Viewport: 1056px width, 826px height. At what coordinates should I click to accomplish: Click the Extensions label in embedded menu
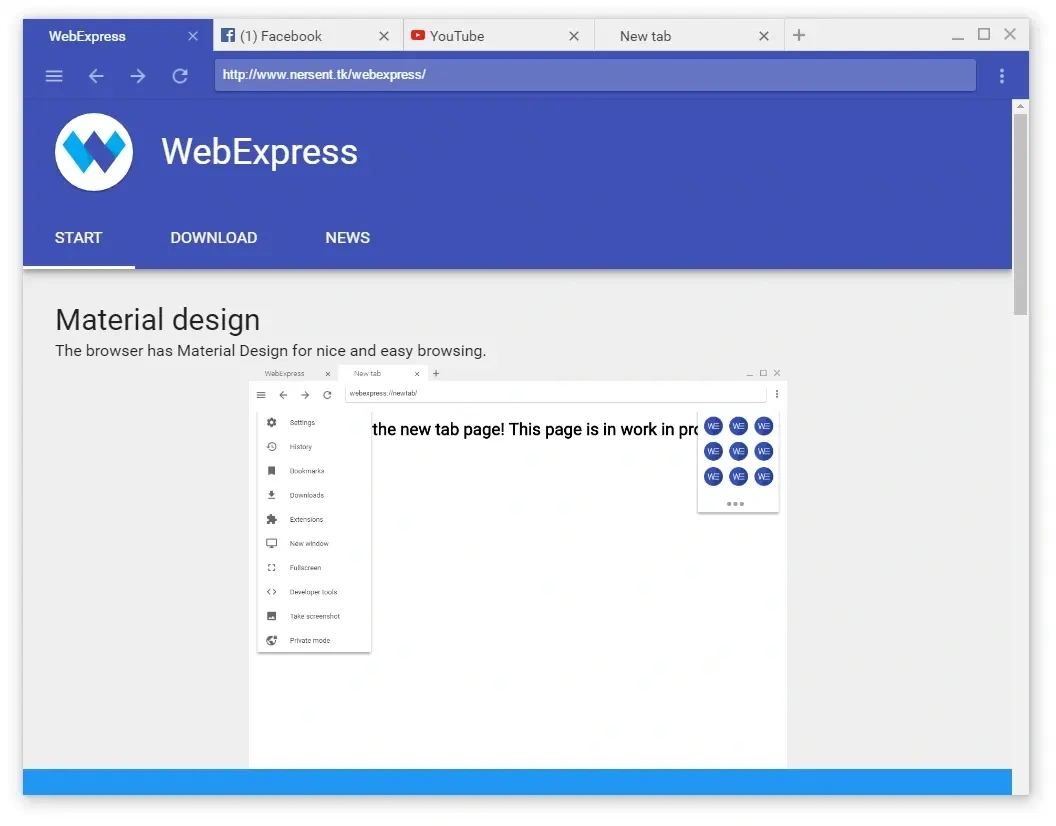306,519
